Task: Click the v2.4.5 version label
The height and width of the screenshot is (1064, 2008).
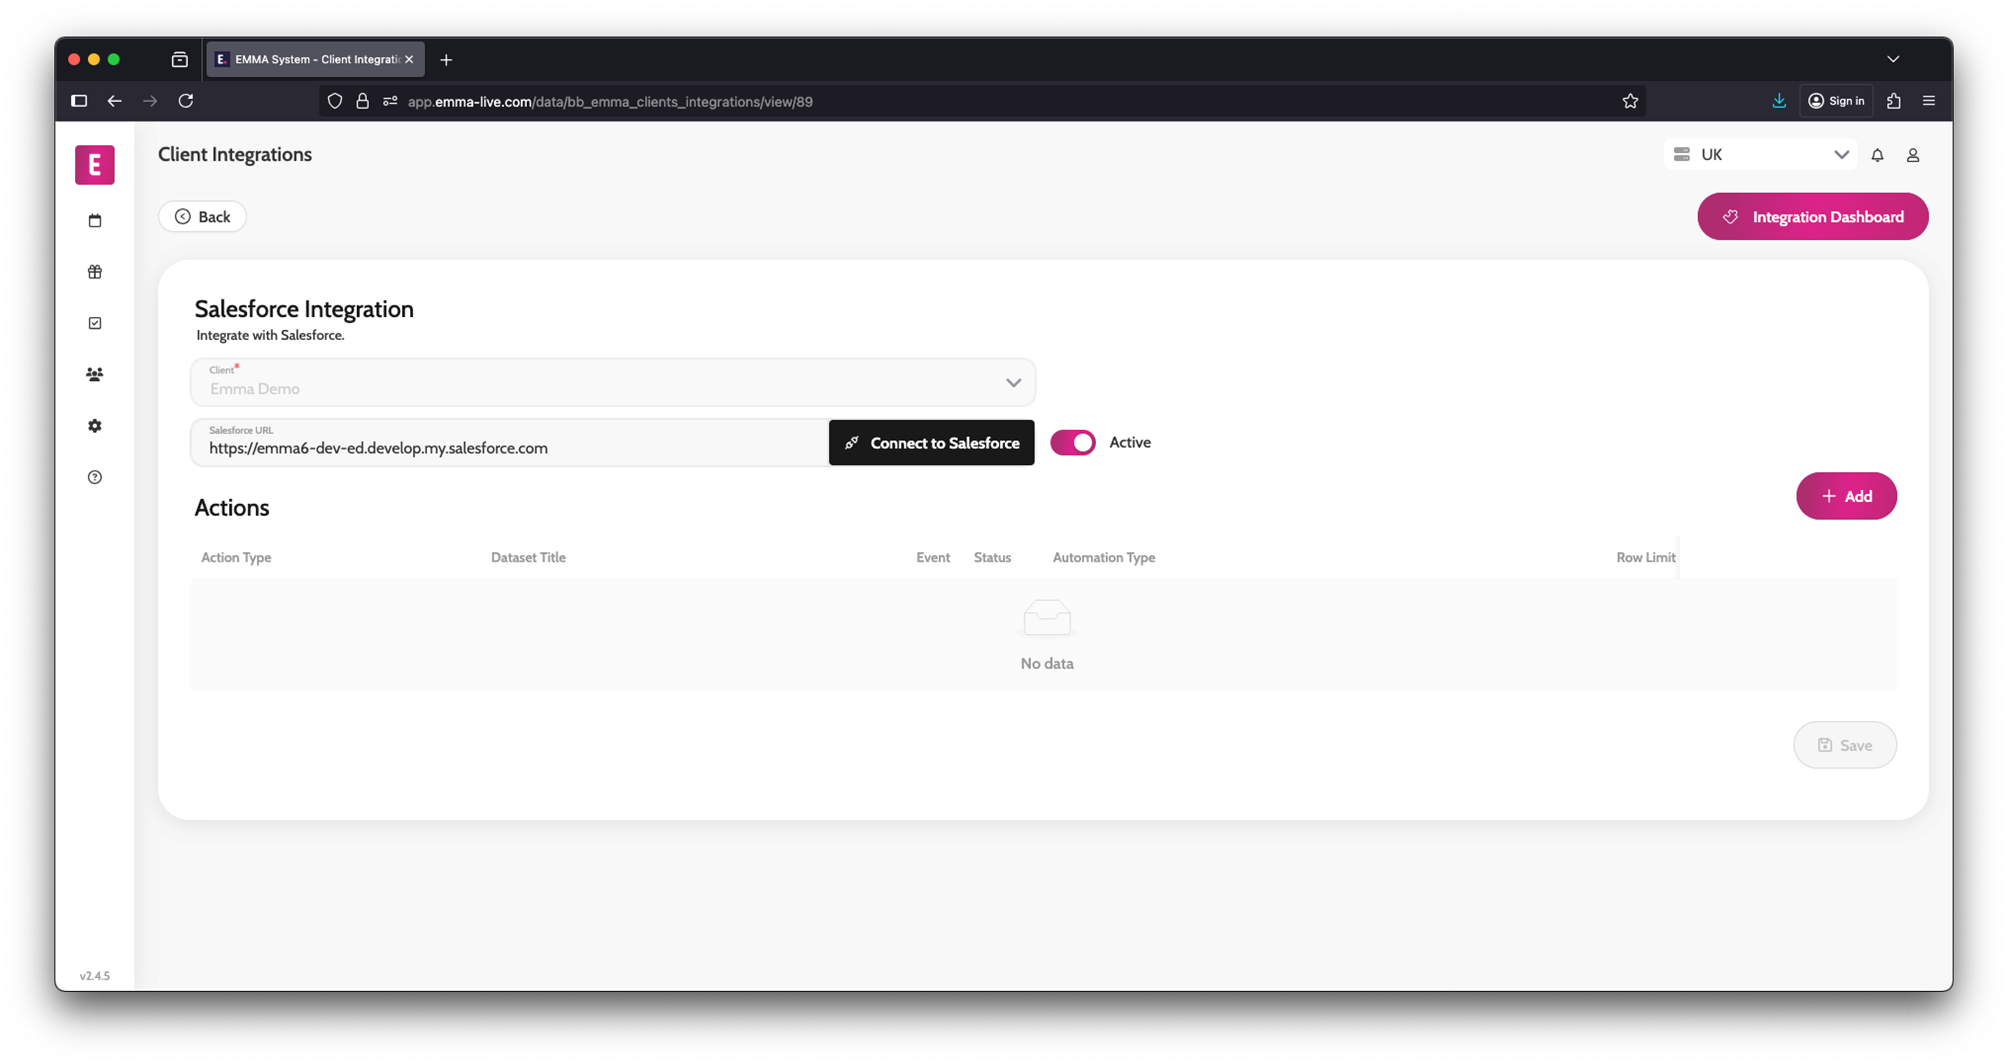Action: (95, 976)
